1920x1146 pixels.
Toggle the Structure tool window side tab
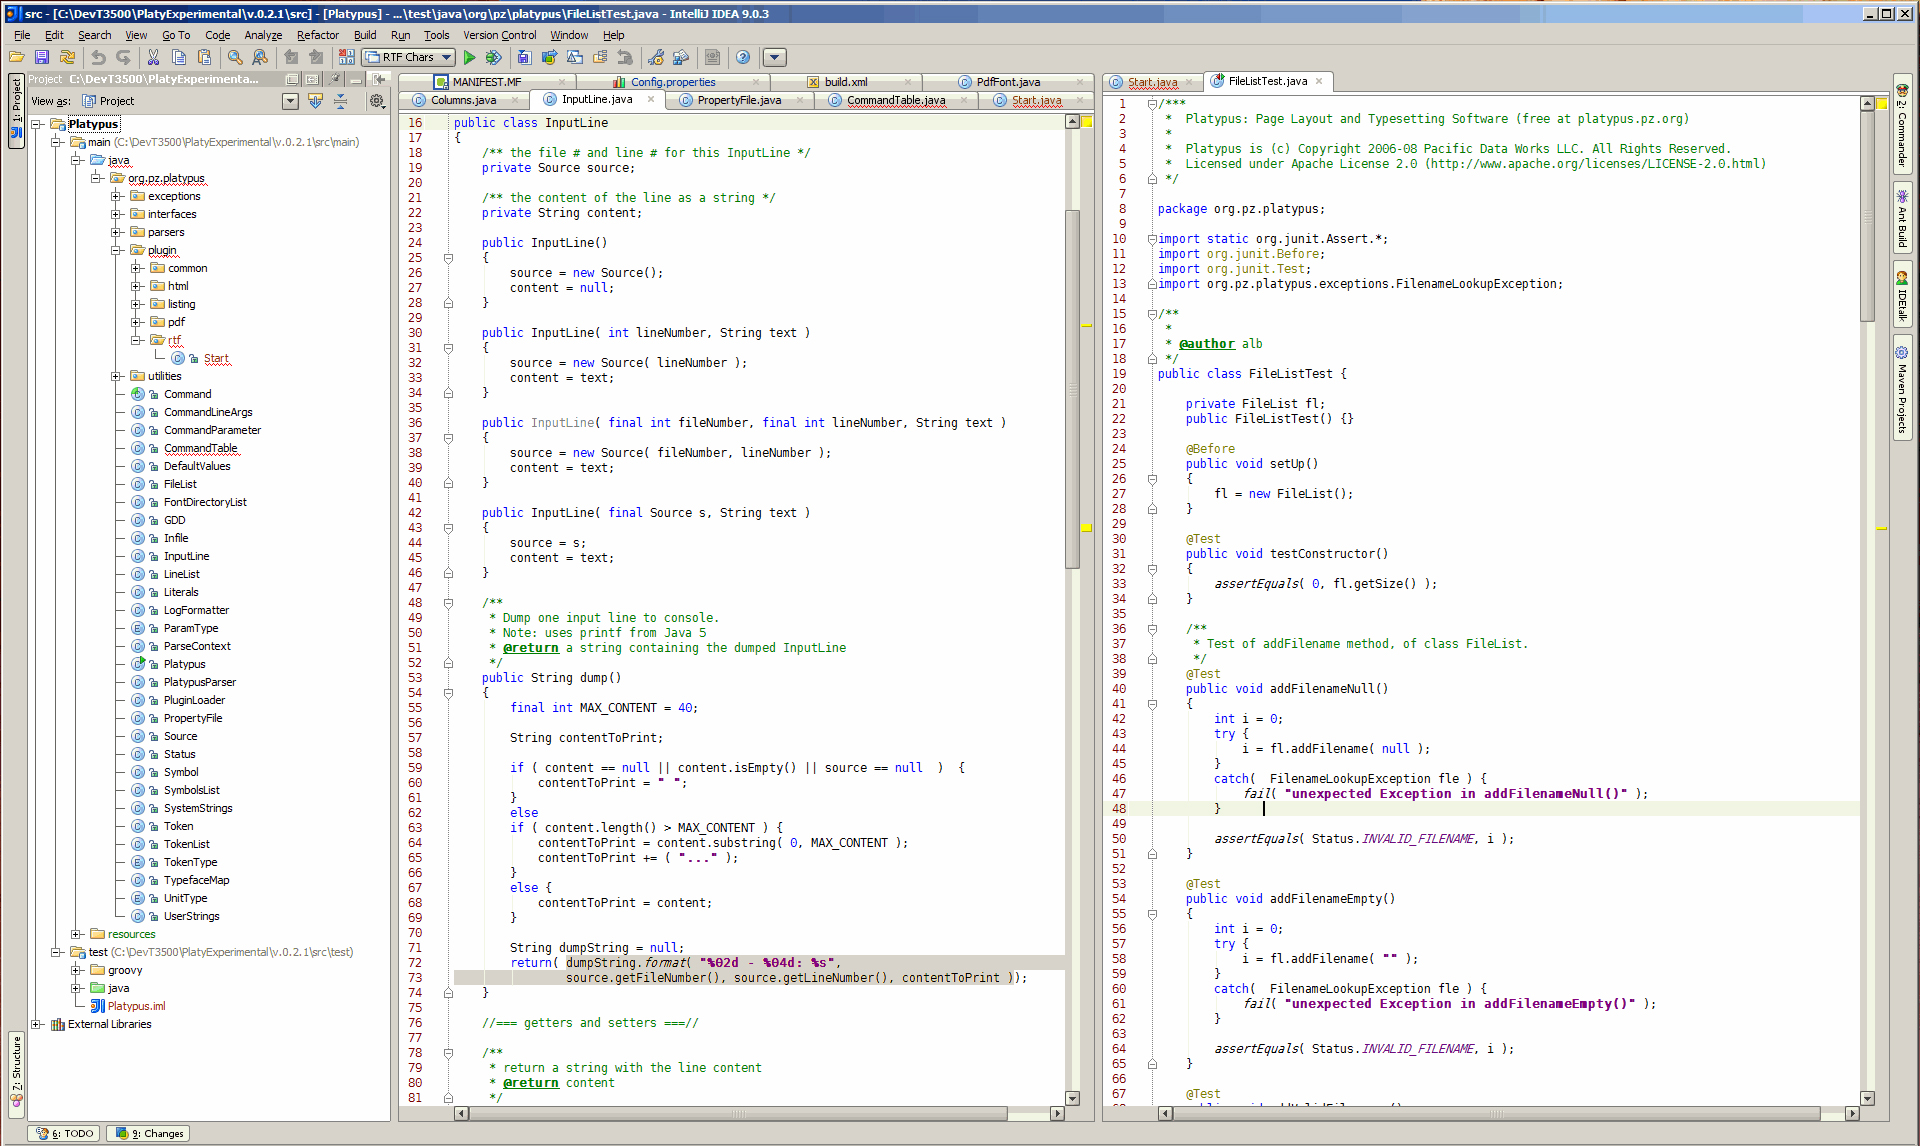[x=16, y=1074]
